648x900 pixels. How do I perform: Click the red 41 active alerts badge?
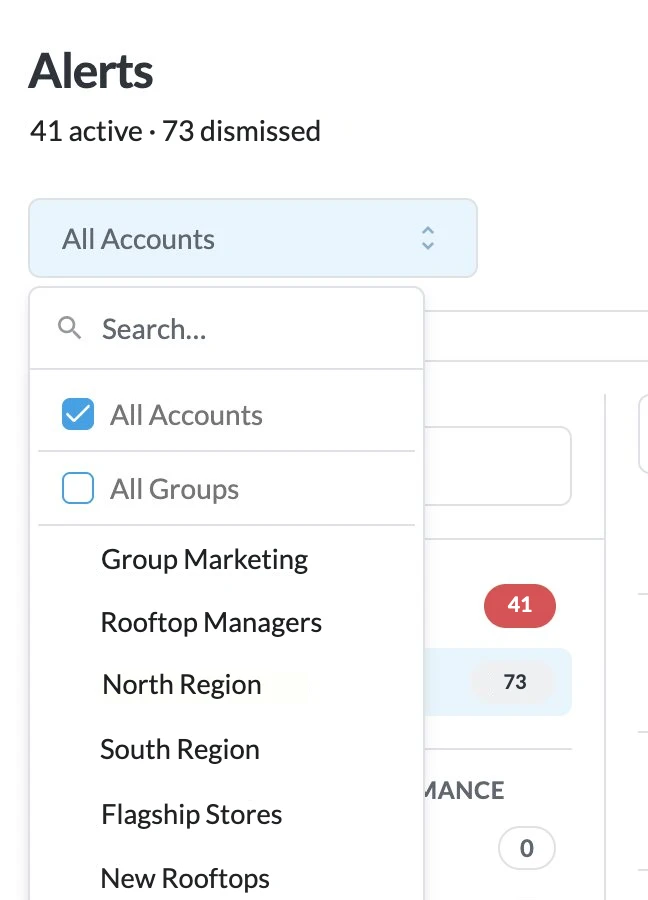click(520, 606)
